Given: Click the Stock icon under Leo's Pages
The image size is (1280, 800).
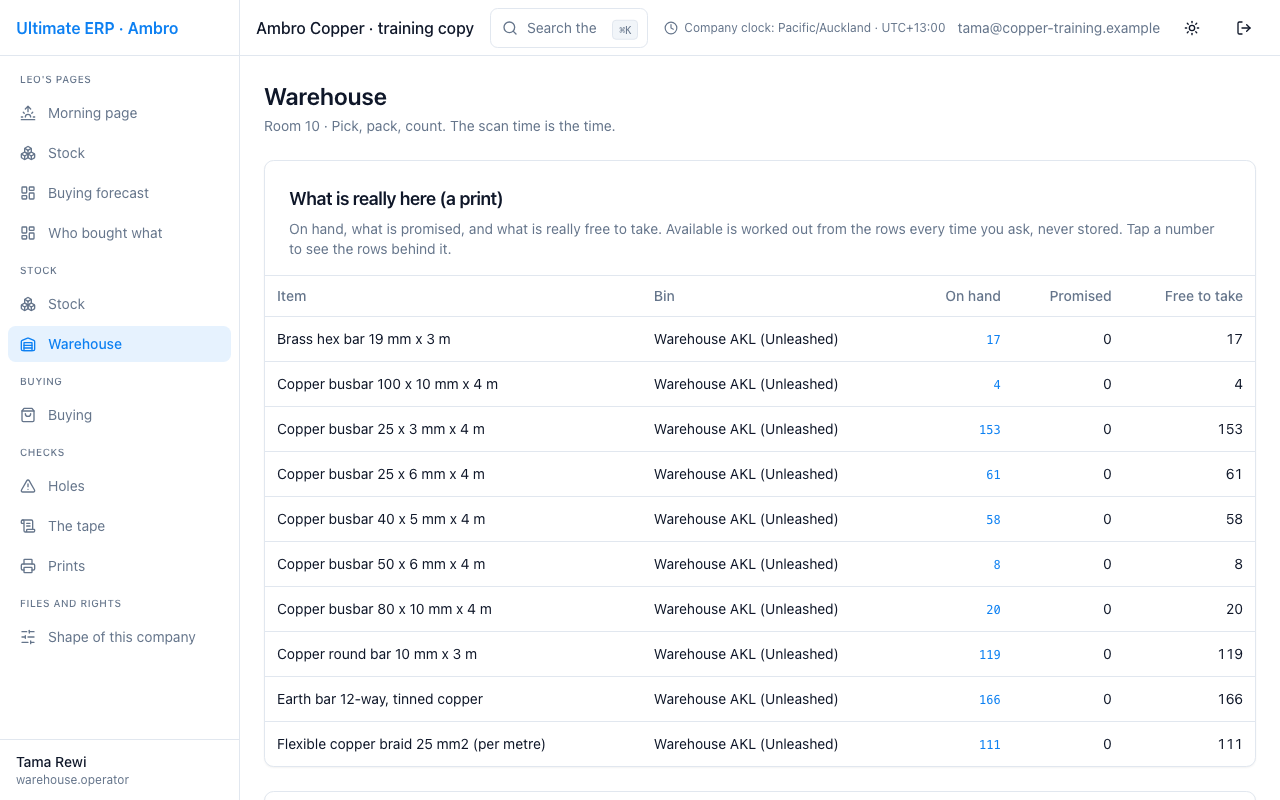Looking at the screenshot, I should tap(28, 153).
